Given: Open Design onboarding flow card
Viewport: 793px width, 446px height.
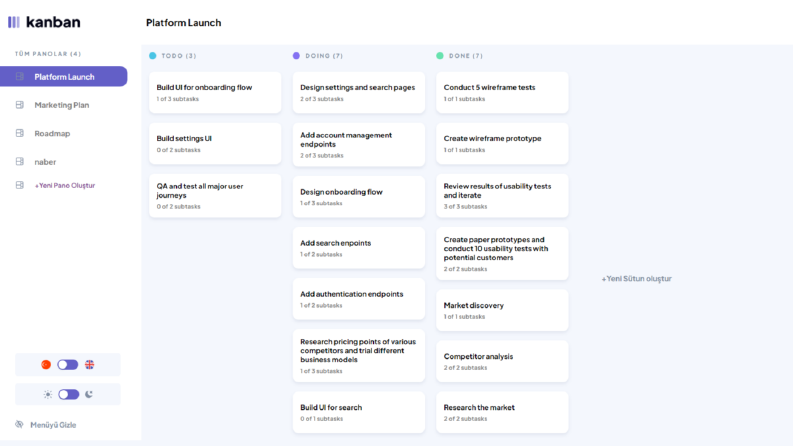Looking at the screenshot, I should click(359, 197).
